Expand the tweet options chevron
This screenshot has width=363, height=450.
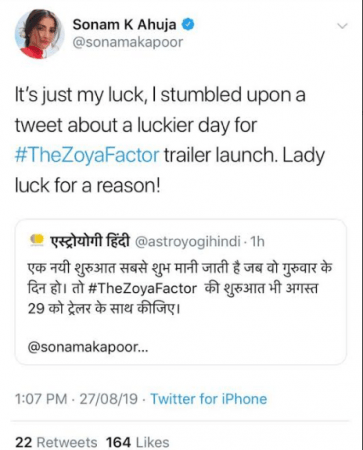tap(342, 26)
